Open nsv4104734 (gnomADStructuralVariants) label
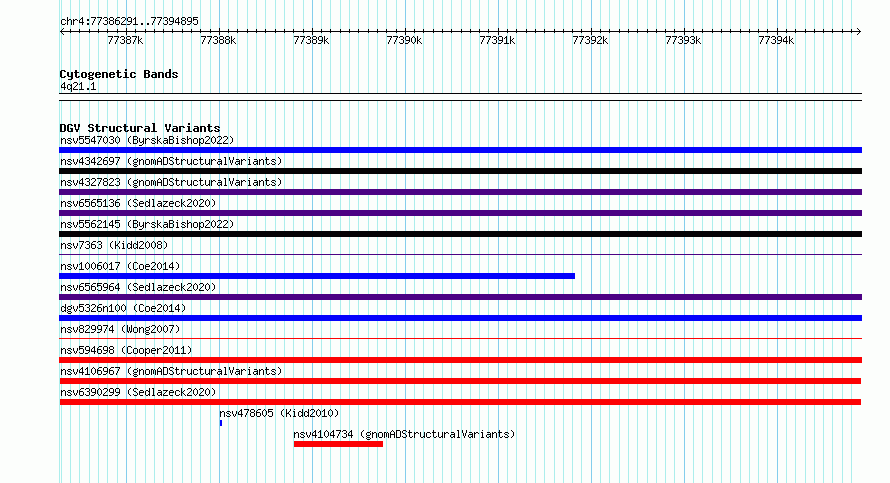The image size is (890, 483). pos(404,434)
